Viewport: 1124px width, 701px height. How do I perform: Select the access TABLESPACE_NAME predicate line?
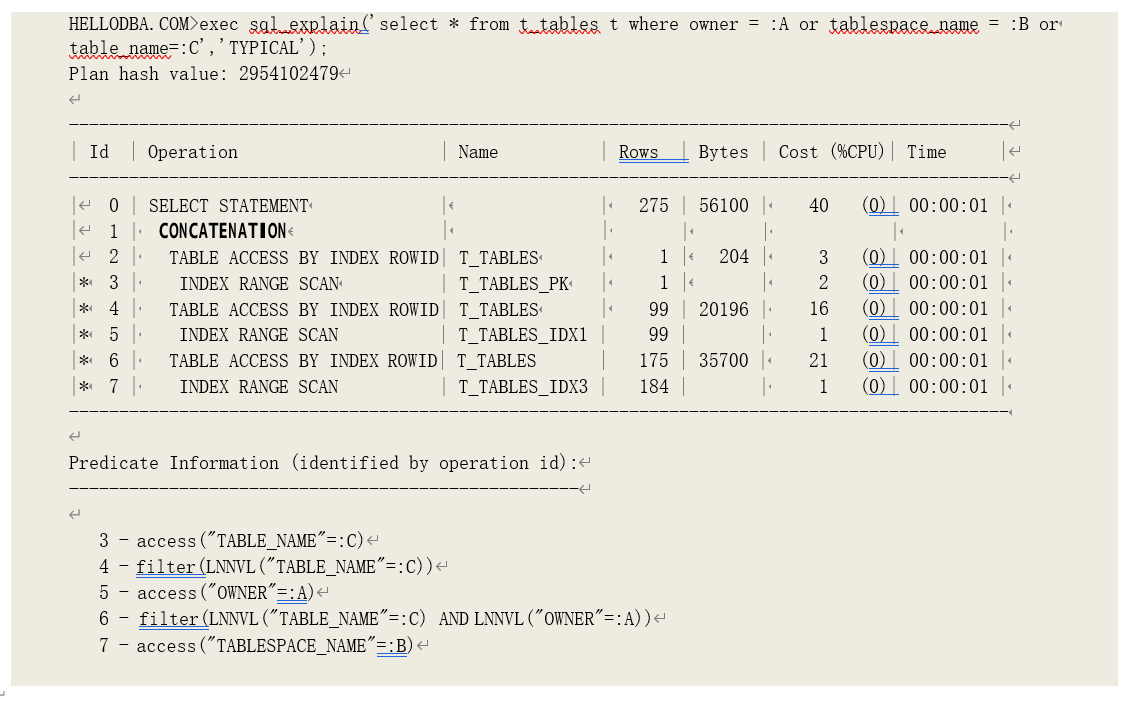pos(273,646)
